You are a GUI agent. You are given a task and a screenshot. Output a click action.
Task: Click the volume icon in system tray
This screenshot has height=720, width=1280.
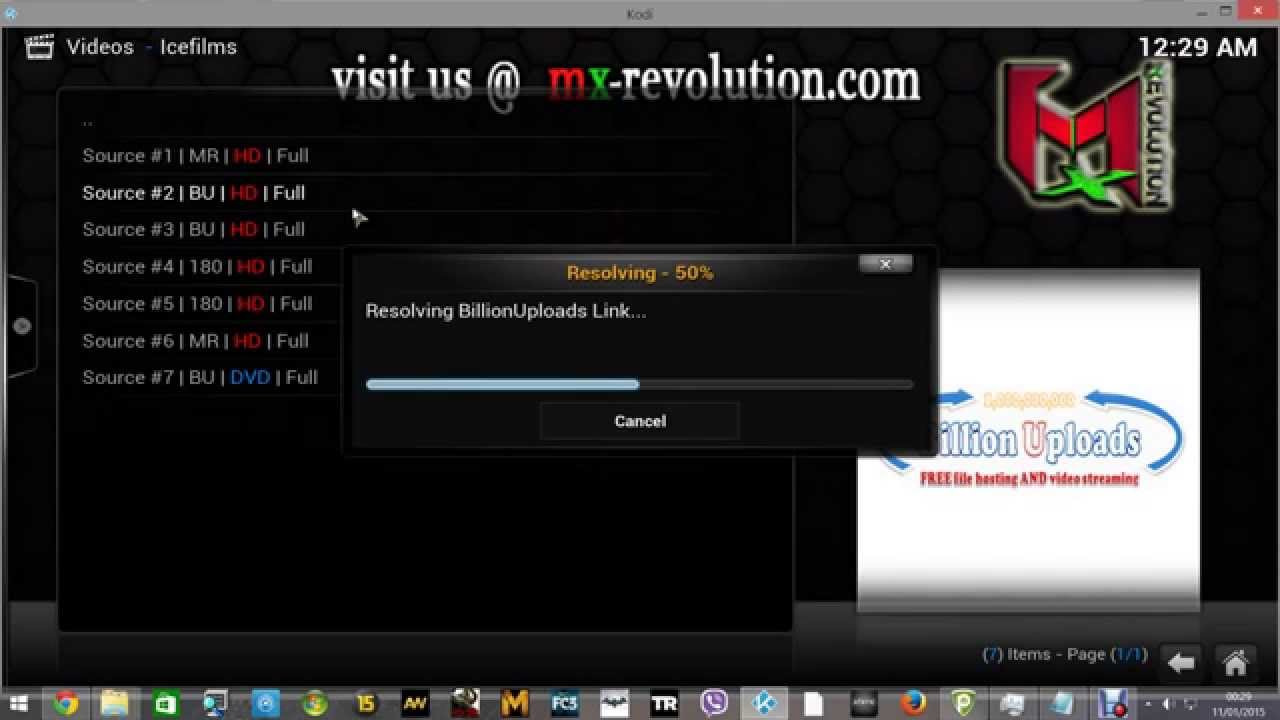point(1166,703)
